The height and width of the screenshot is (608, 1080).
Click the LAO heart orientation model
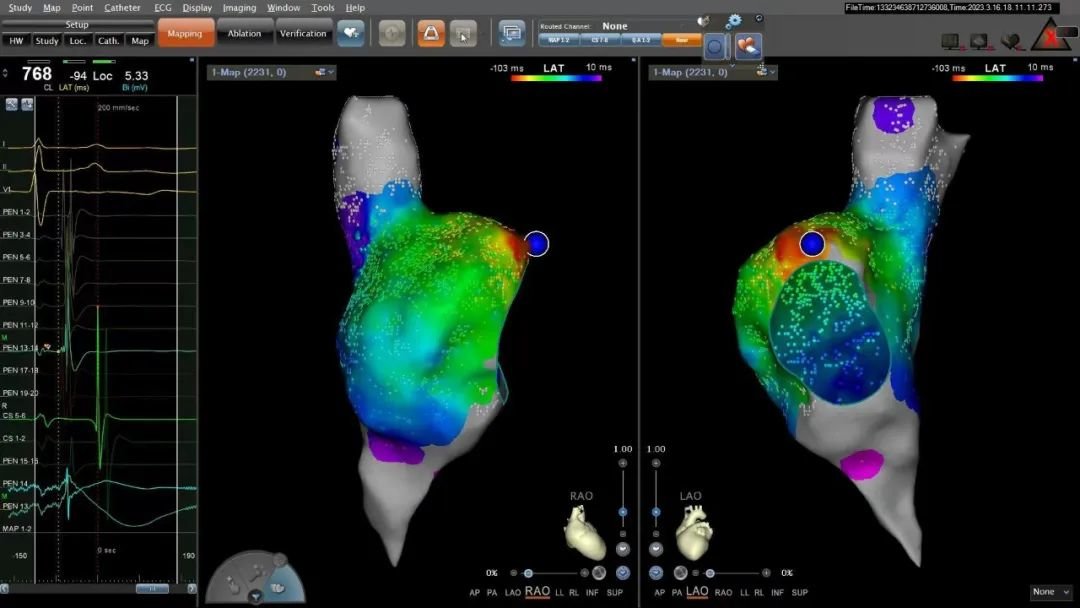pos(693,532)
